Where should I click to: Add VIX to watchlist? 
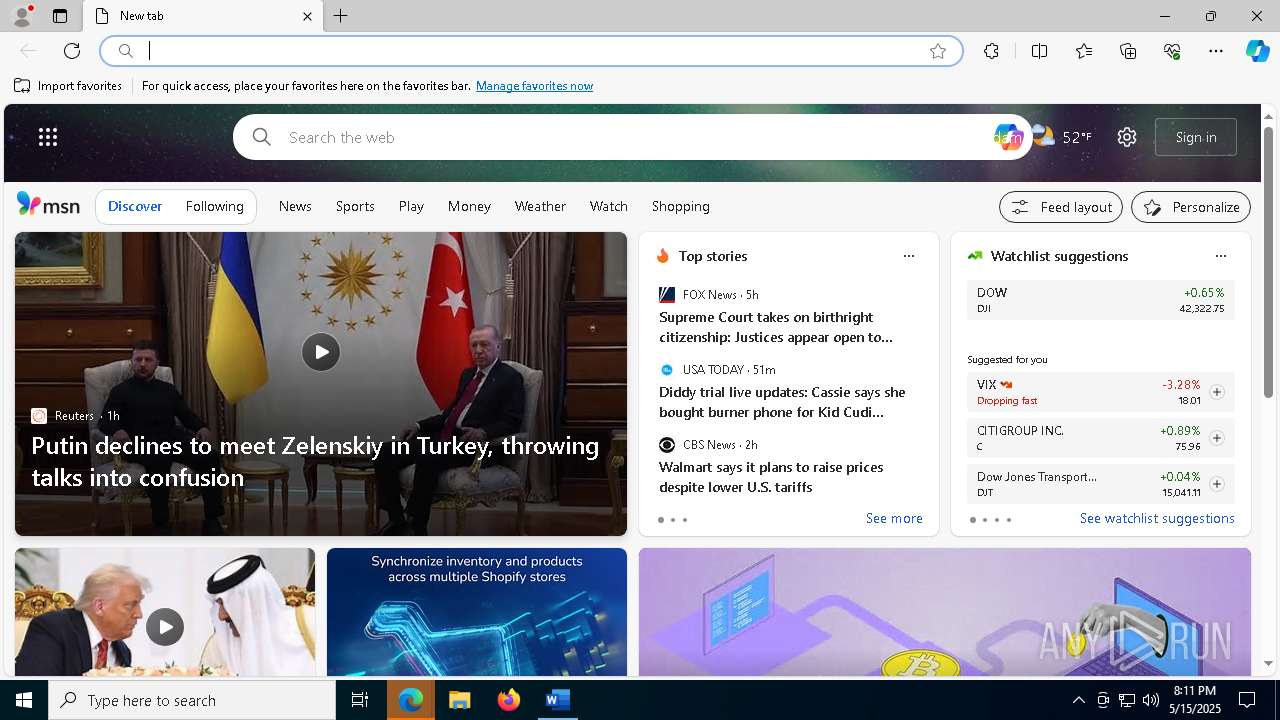pos(1217,392)
